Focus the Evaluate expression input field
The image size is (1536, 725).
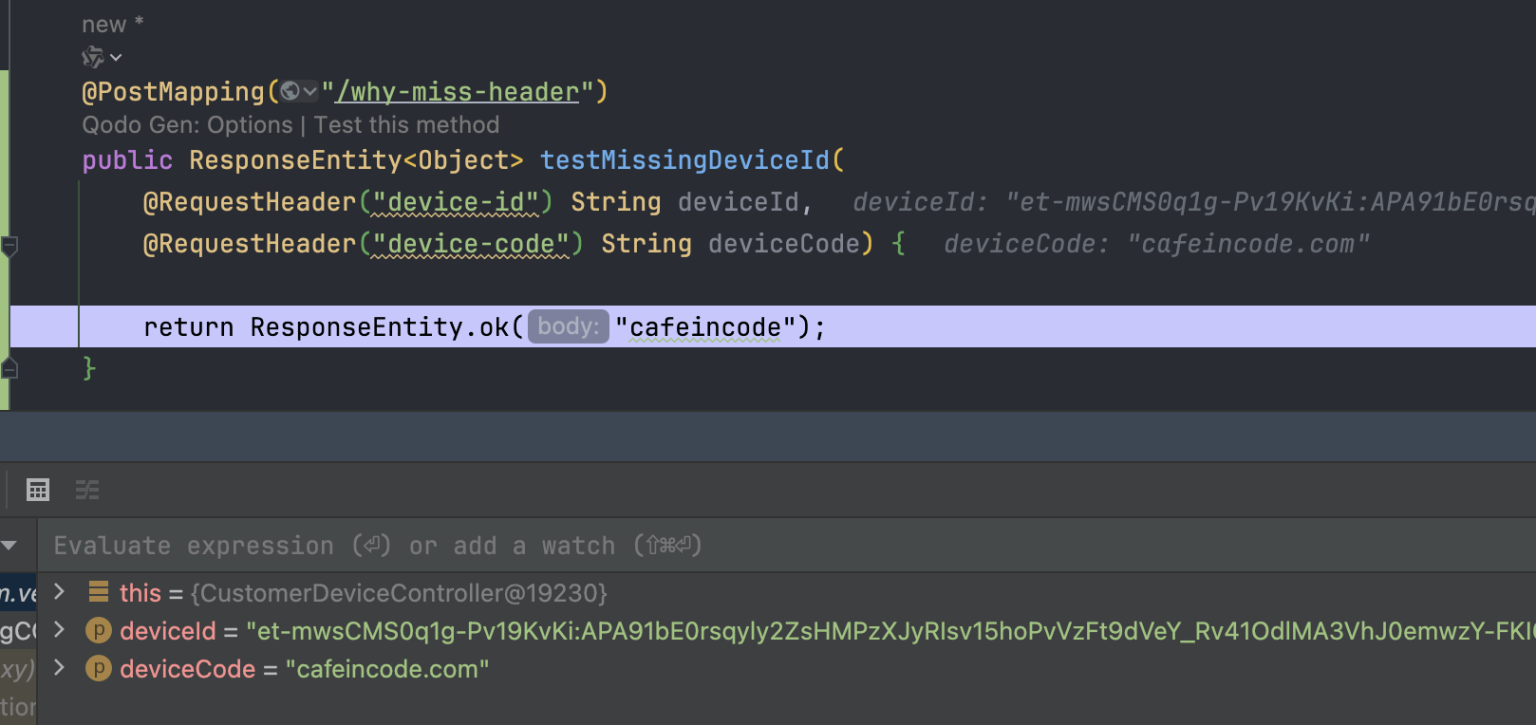(x=700, y=545)
